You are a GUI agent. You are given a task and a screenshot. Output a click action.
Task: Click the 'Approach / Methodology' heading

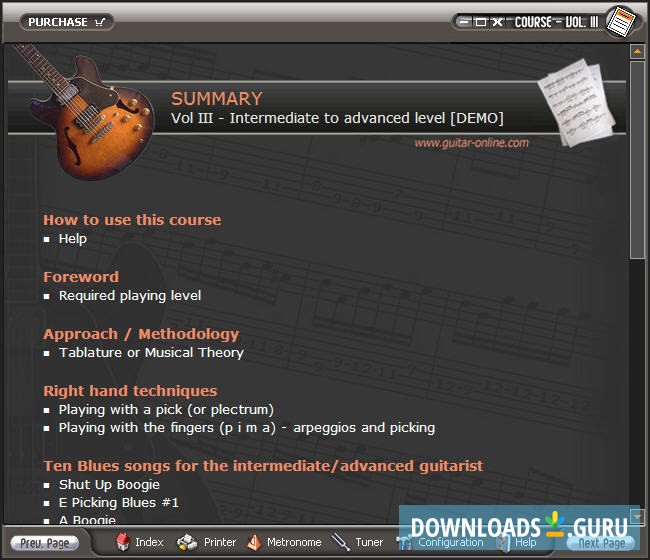pyautogui.click(x=141, y=334)
